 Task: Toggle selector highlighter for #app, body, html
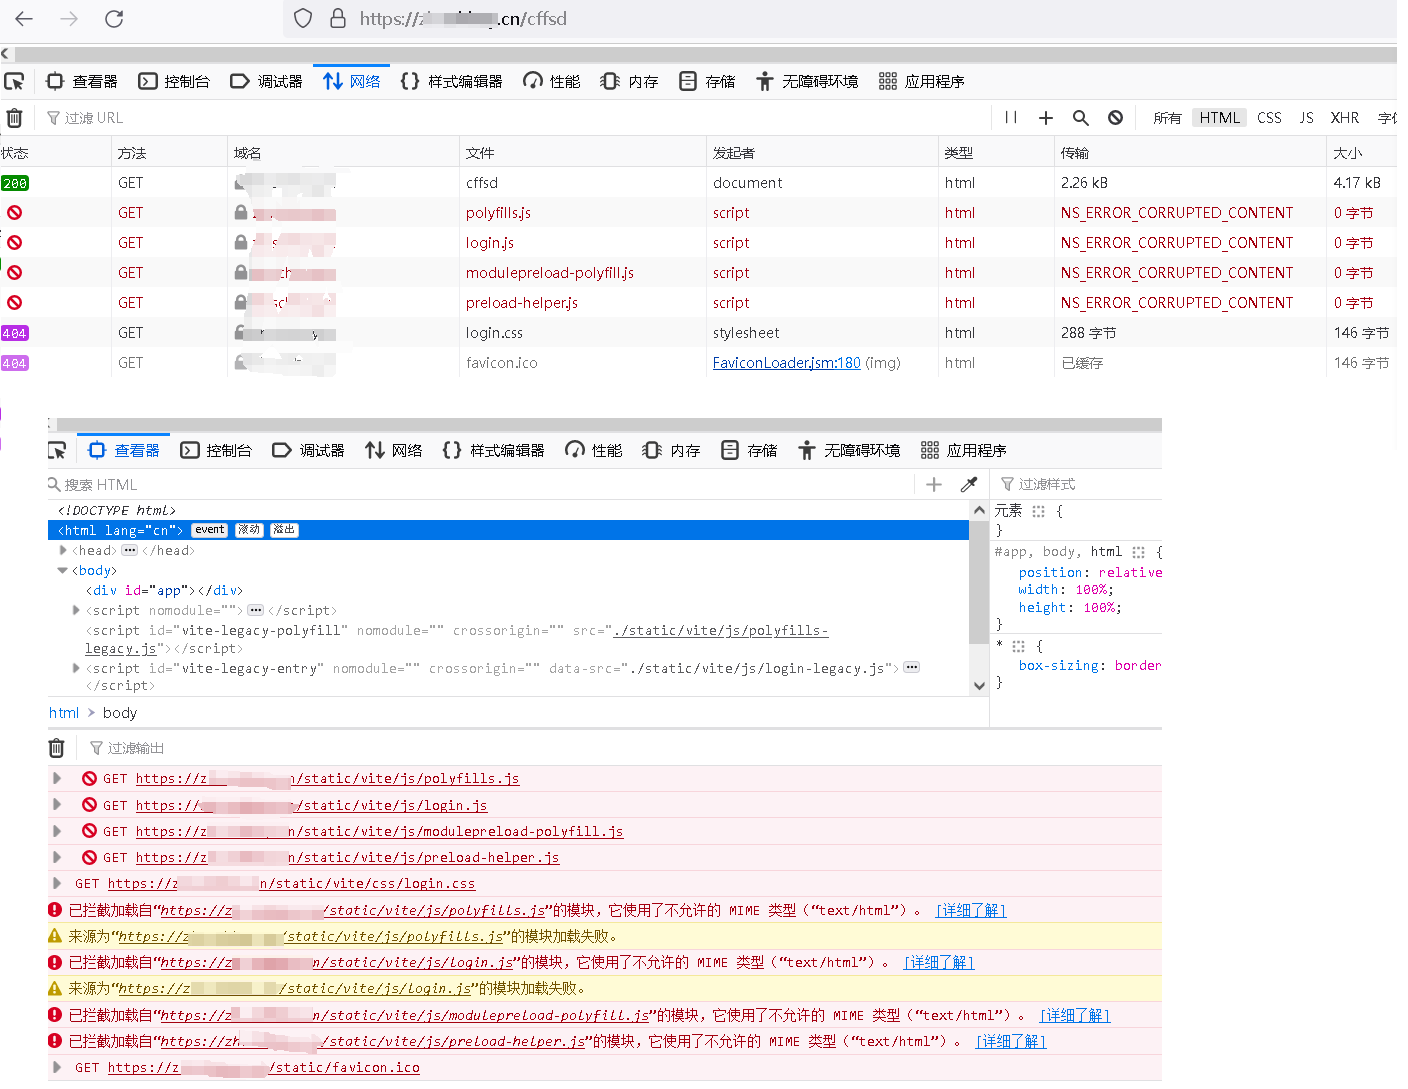(x=1138, y=552)
